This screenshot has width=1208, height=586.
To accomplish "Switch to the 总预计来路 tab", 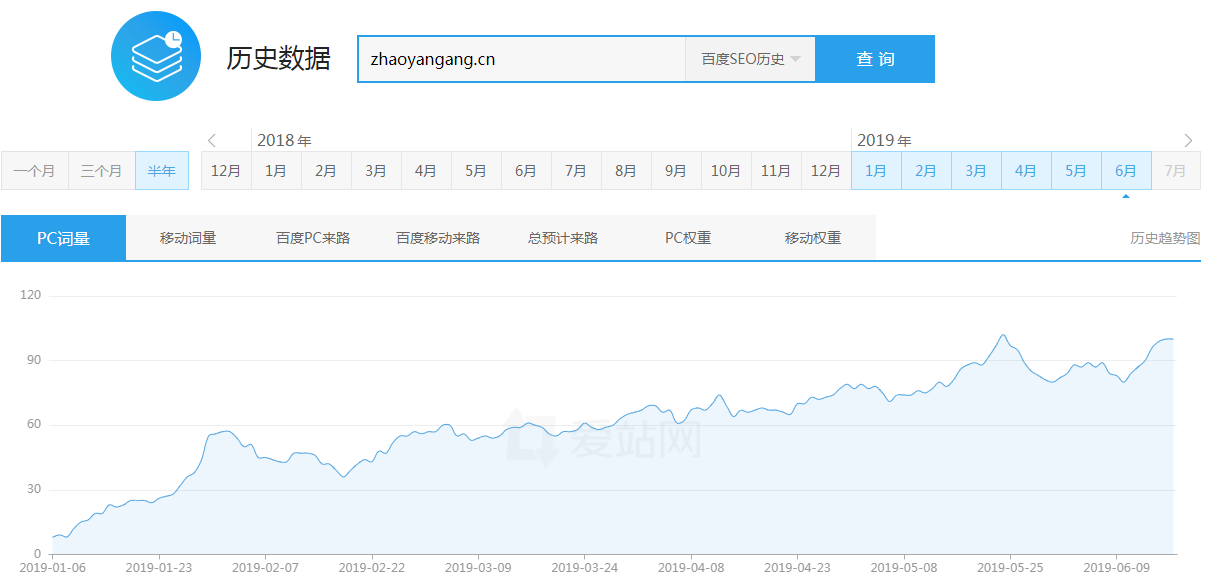I will click(561, 237).
